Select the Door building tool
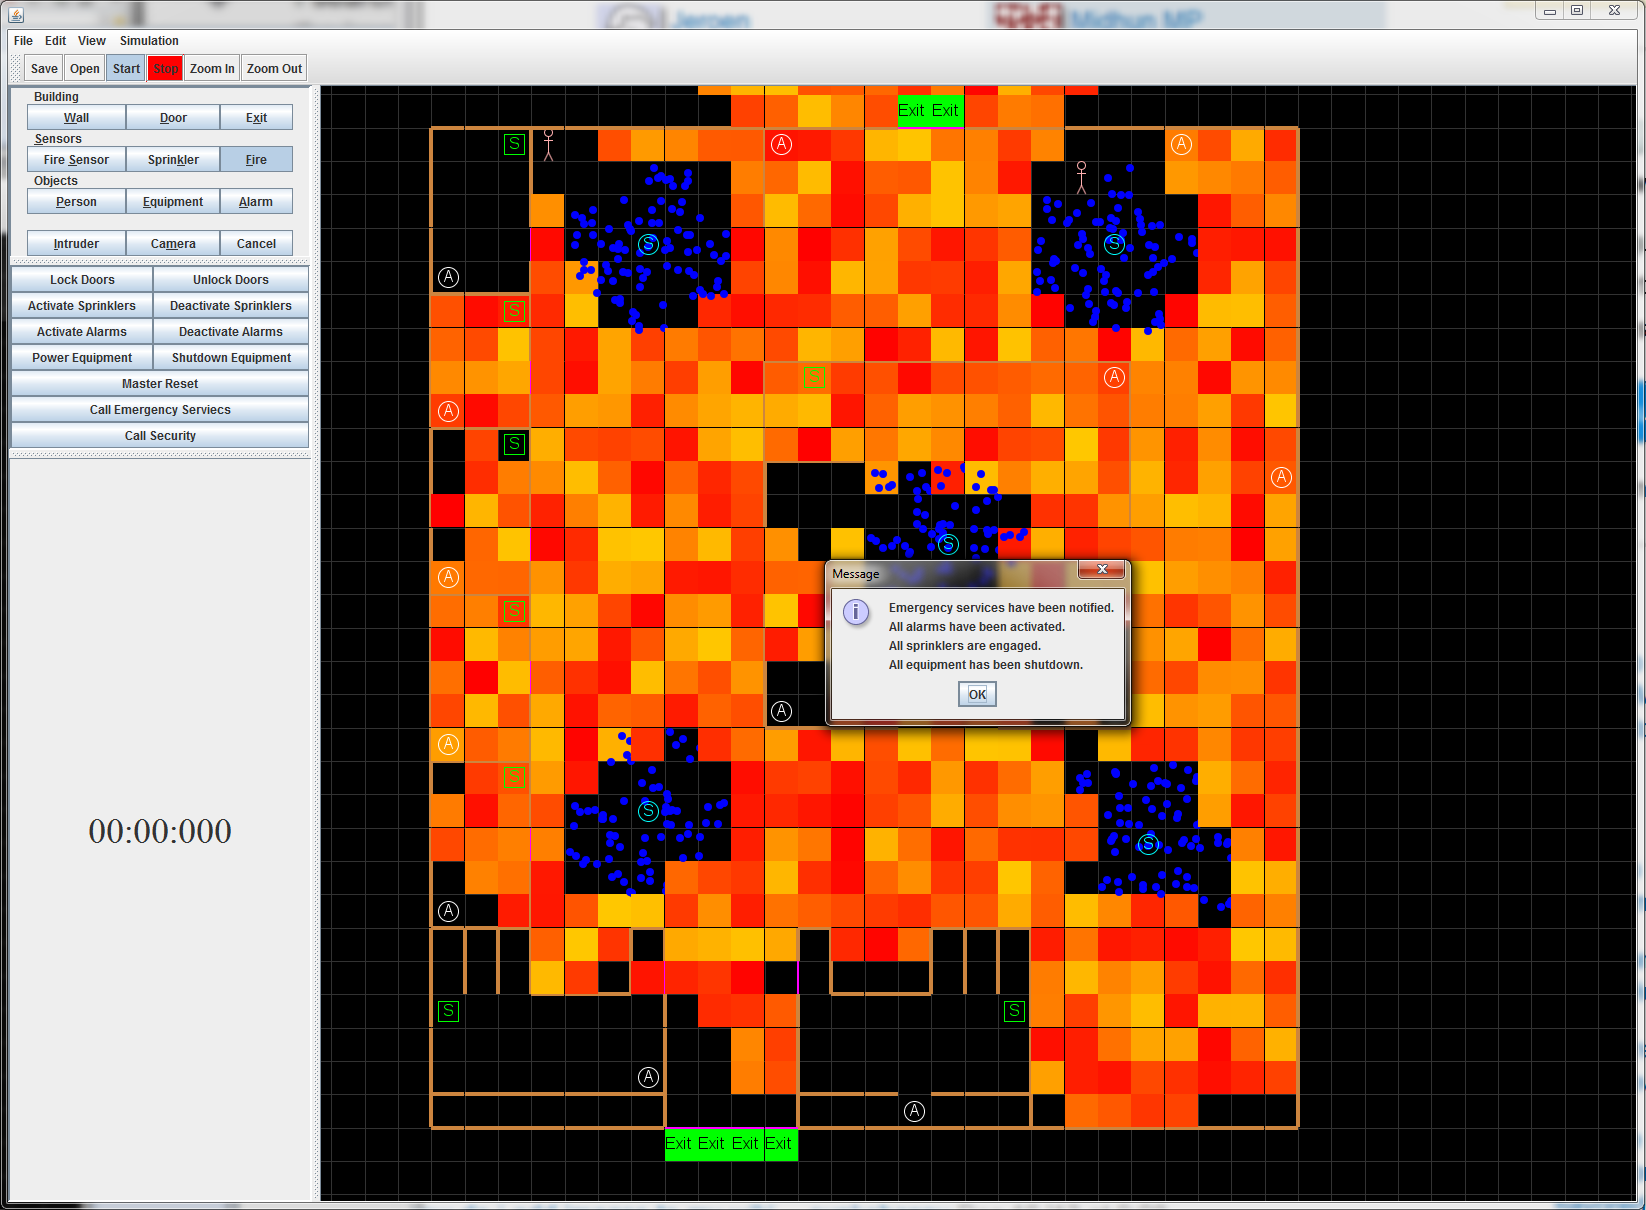This screenshot has width=1646, height=1210. click(x=173, y=117)
